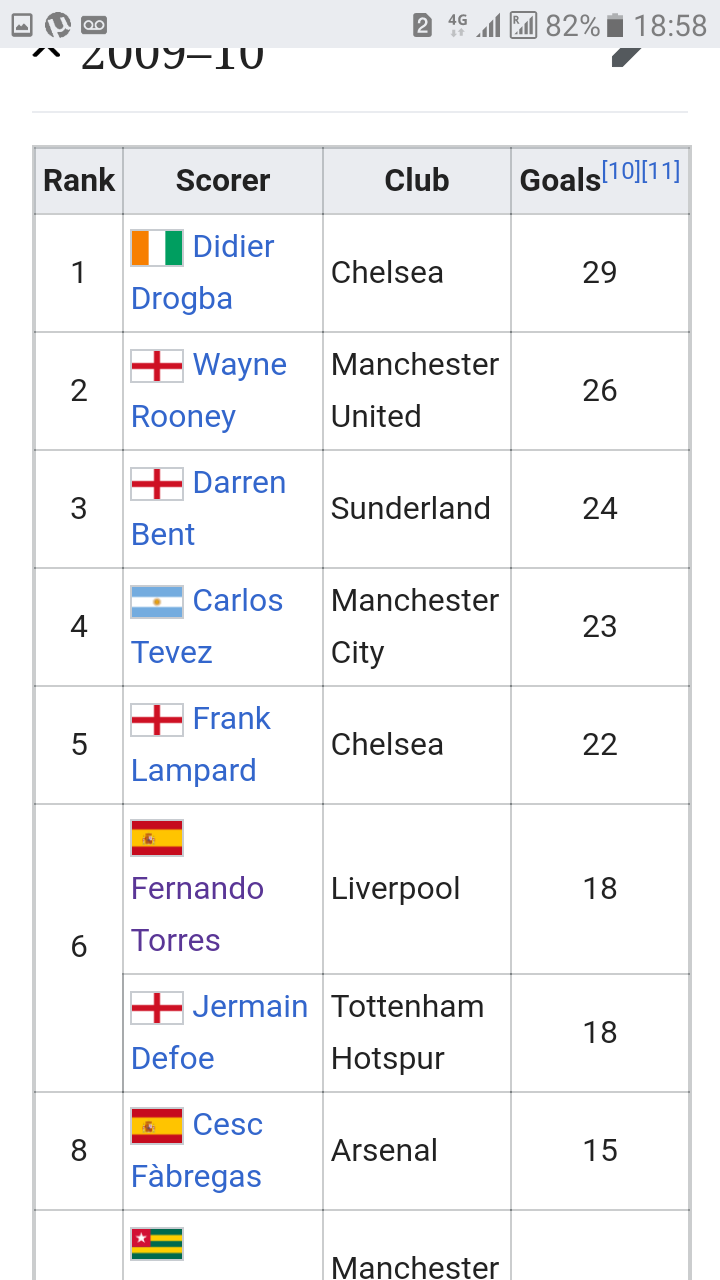Screen dimensions: 720x1280
Task: Tap the 2009–10 section heading text
Action: point(172,56)
